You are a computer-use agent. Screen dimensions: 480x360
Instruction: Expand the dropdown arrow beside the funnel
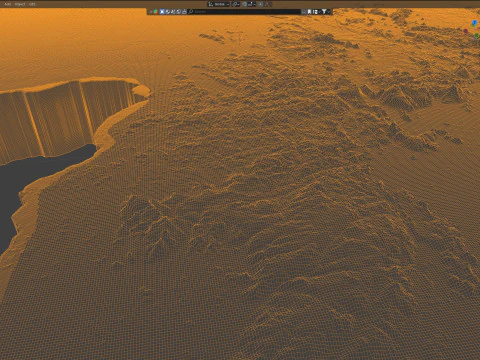click(329, 12)
